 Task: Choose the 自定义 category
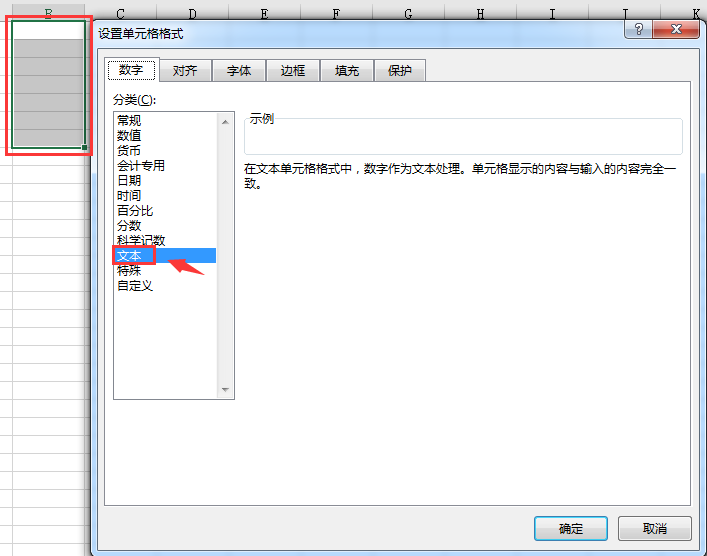coord(135,285)
